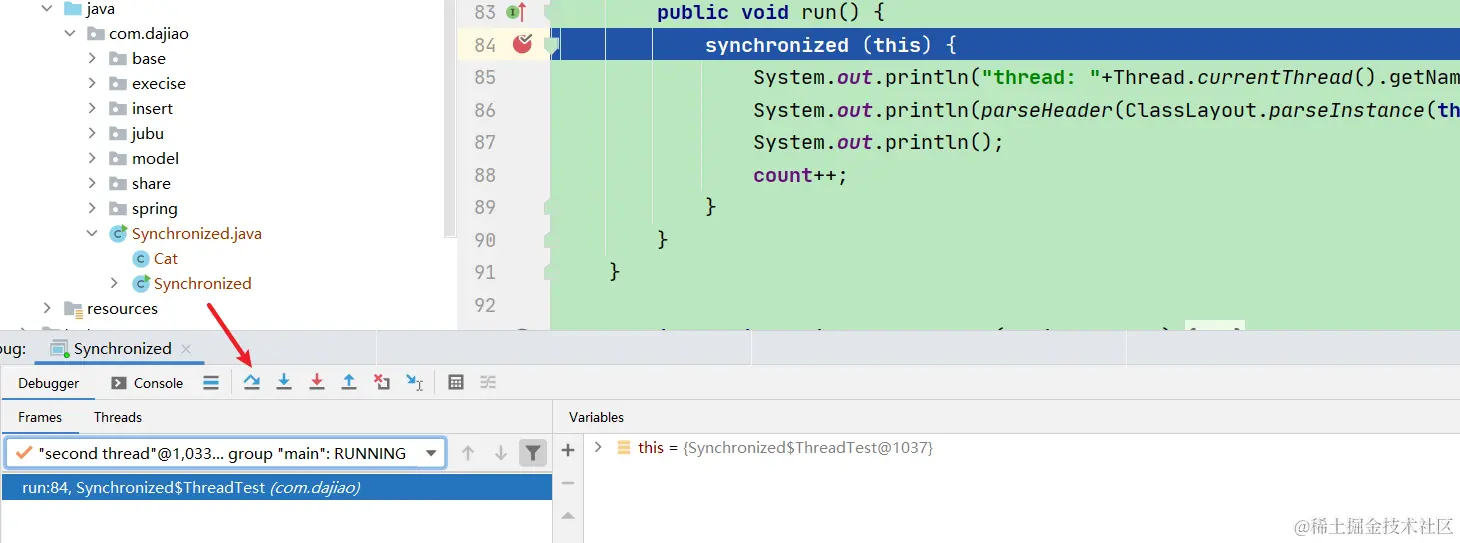
Task: Select the Synchronized debug tab
Action: click(122, 348)
